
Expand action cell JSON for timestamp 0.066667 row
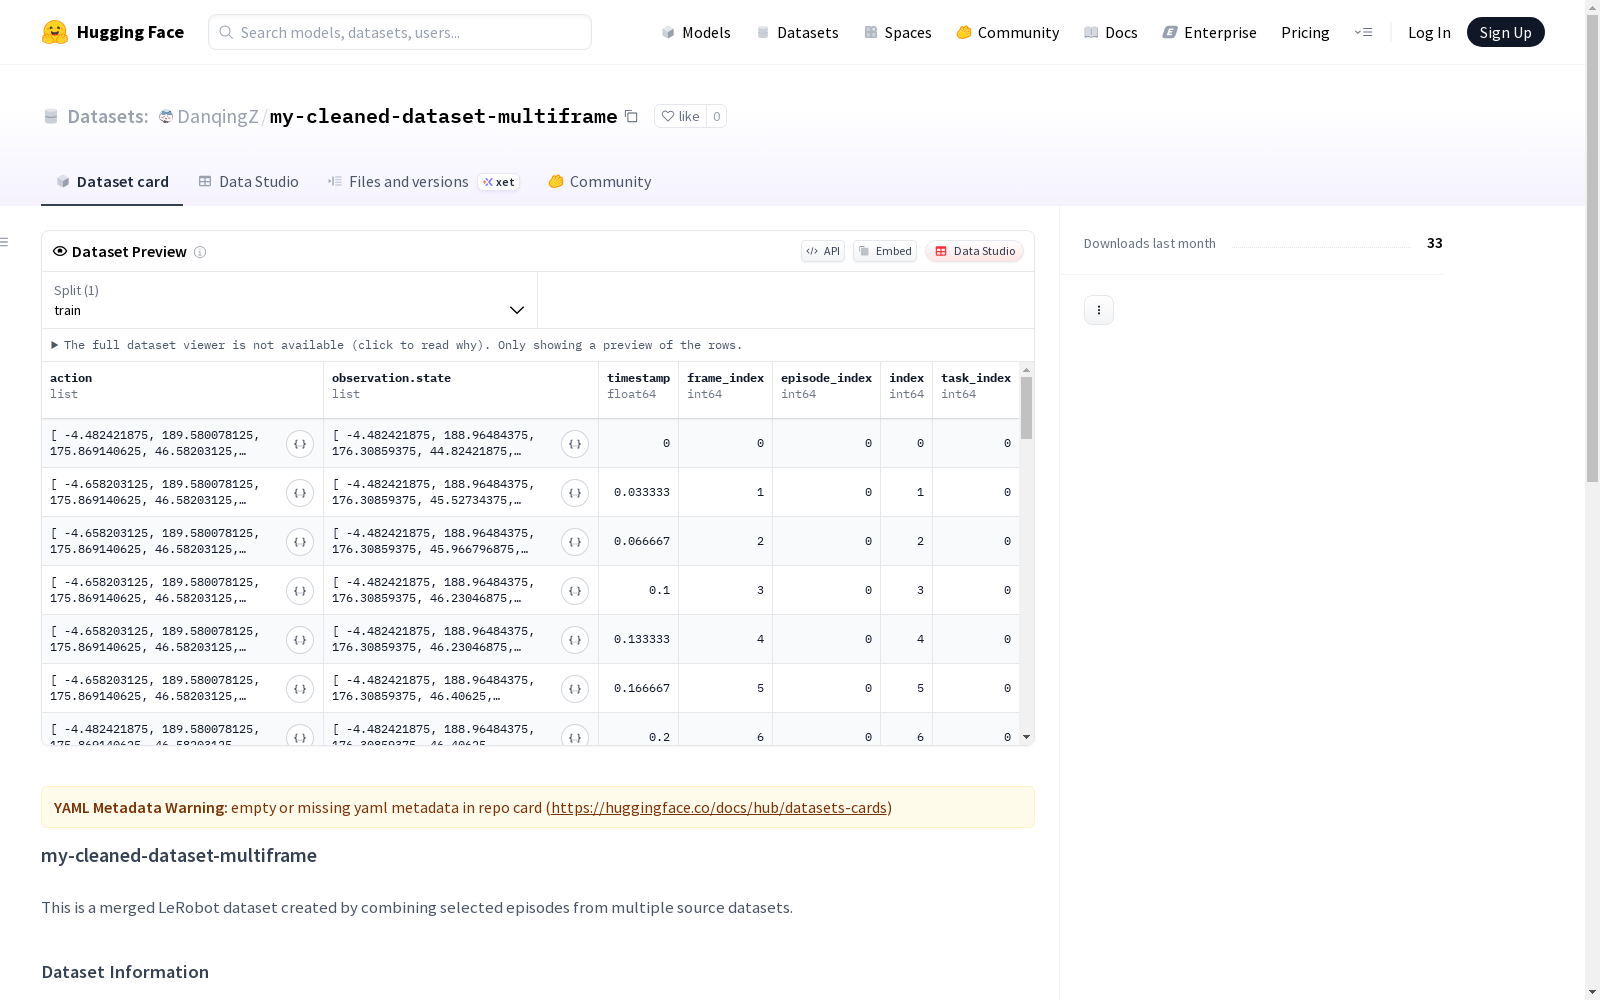click(x=300, y=542)
